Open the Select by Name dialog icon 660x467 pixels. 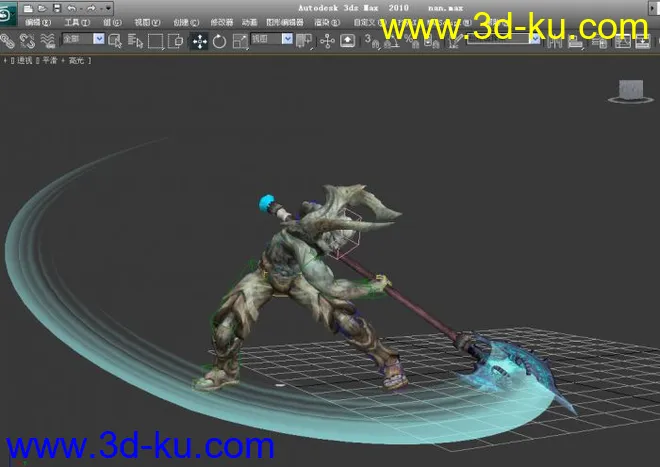click(135, 41)
